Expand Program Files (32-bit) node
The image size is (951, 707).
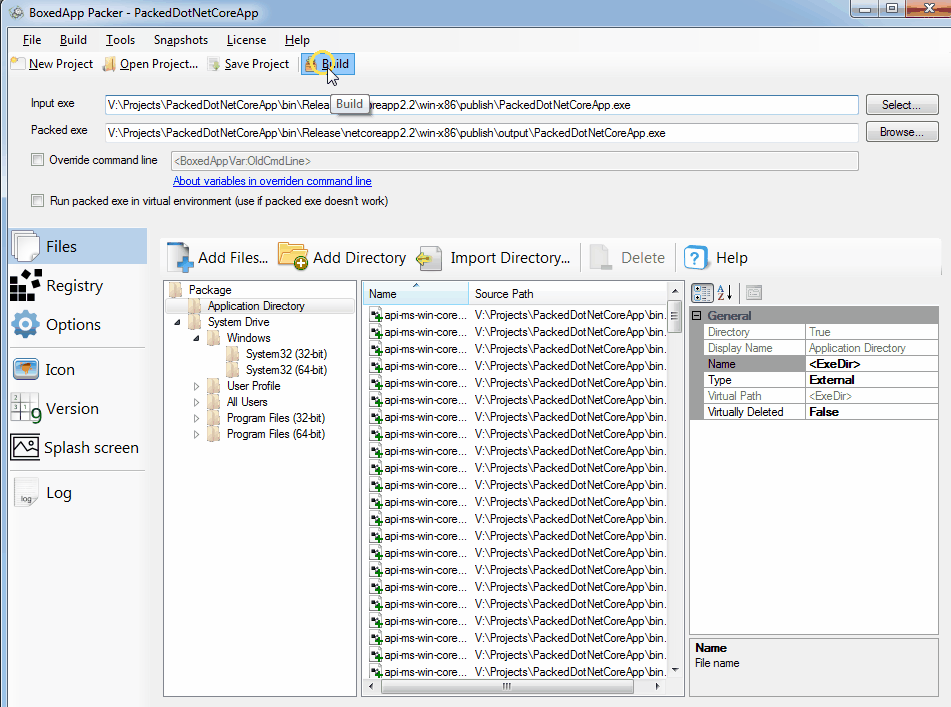pos(197,418)
